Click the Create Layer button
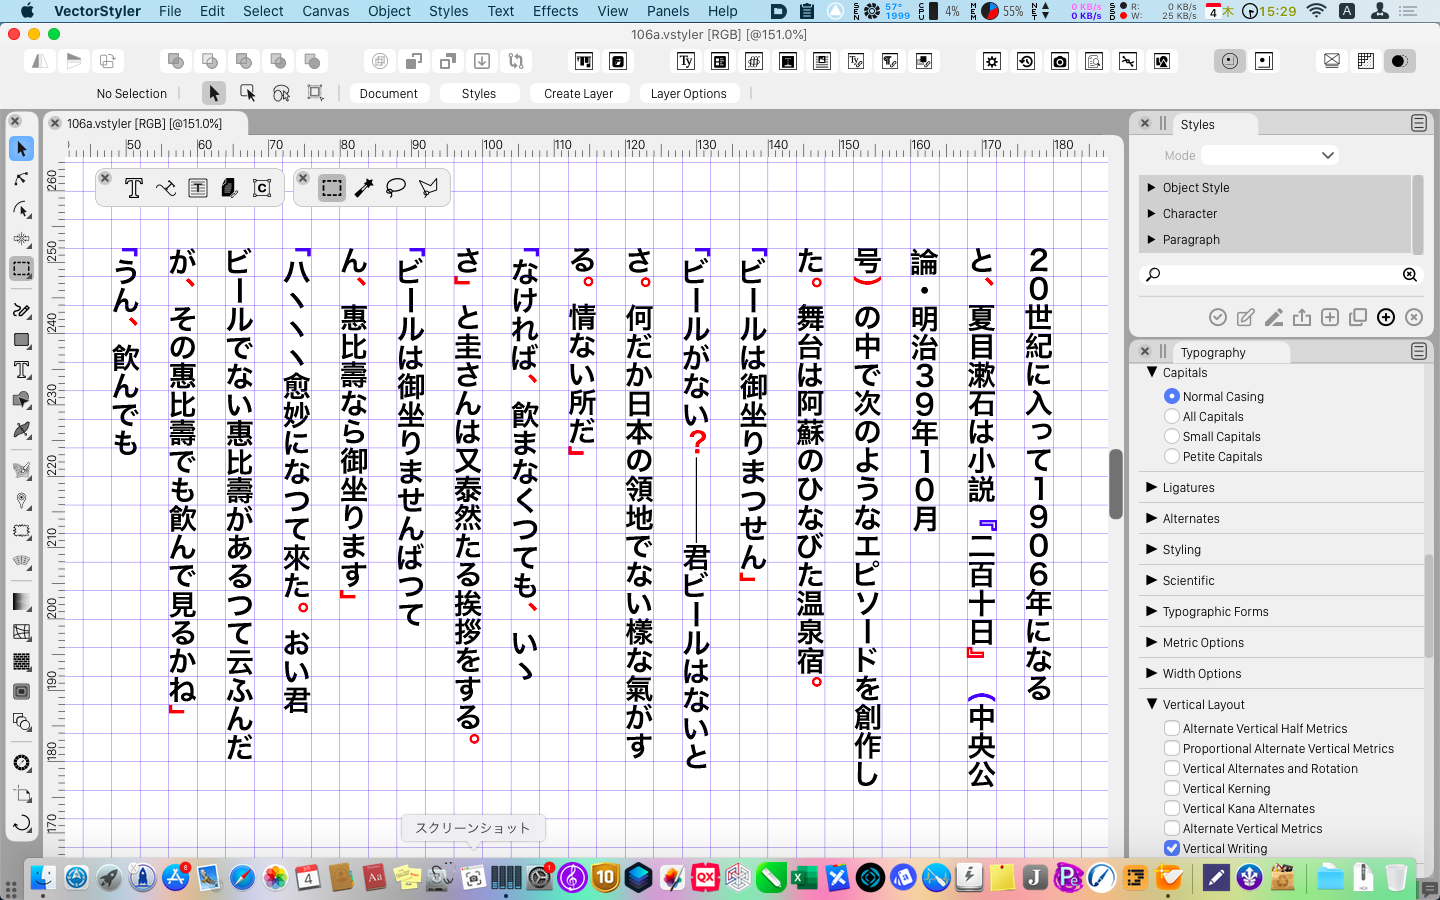Image resolution: width=1440 pixels, height=900 pixels. 578,93
